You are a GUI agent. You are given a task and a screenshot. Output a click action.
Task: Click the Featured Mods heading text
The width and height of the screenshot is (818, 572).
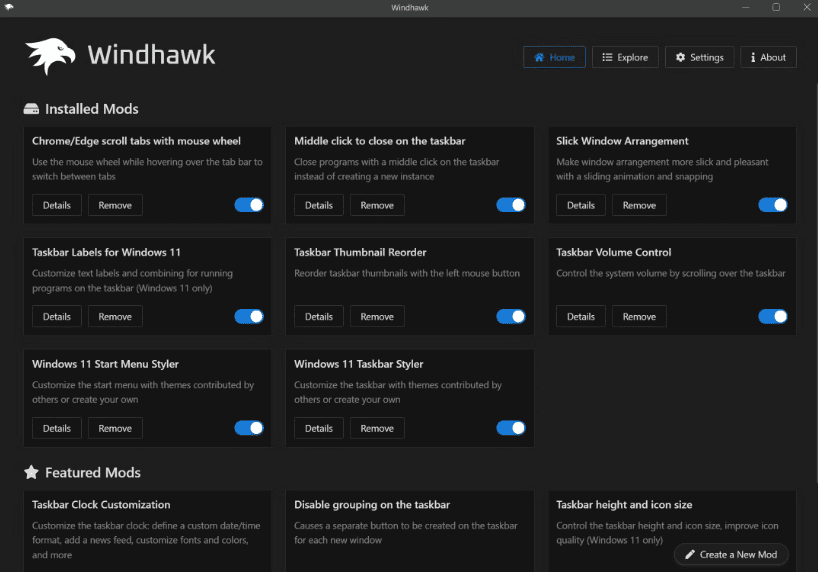pos(93,472)
